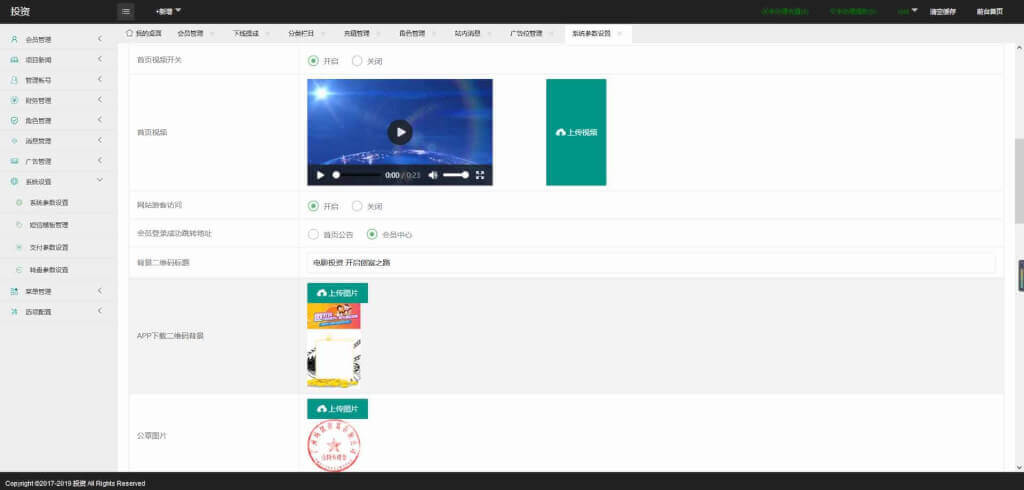The height and width of the screenshot is (490, 1024).
Task: Collapse 系统设置 sidebar menu chevron
Action: (100, 180)
